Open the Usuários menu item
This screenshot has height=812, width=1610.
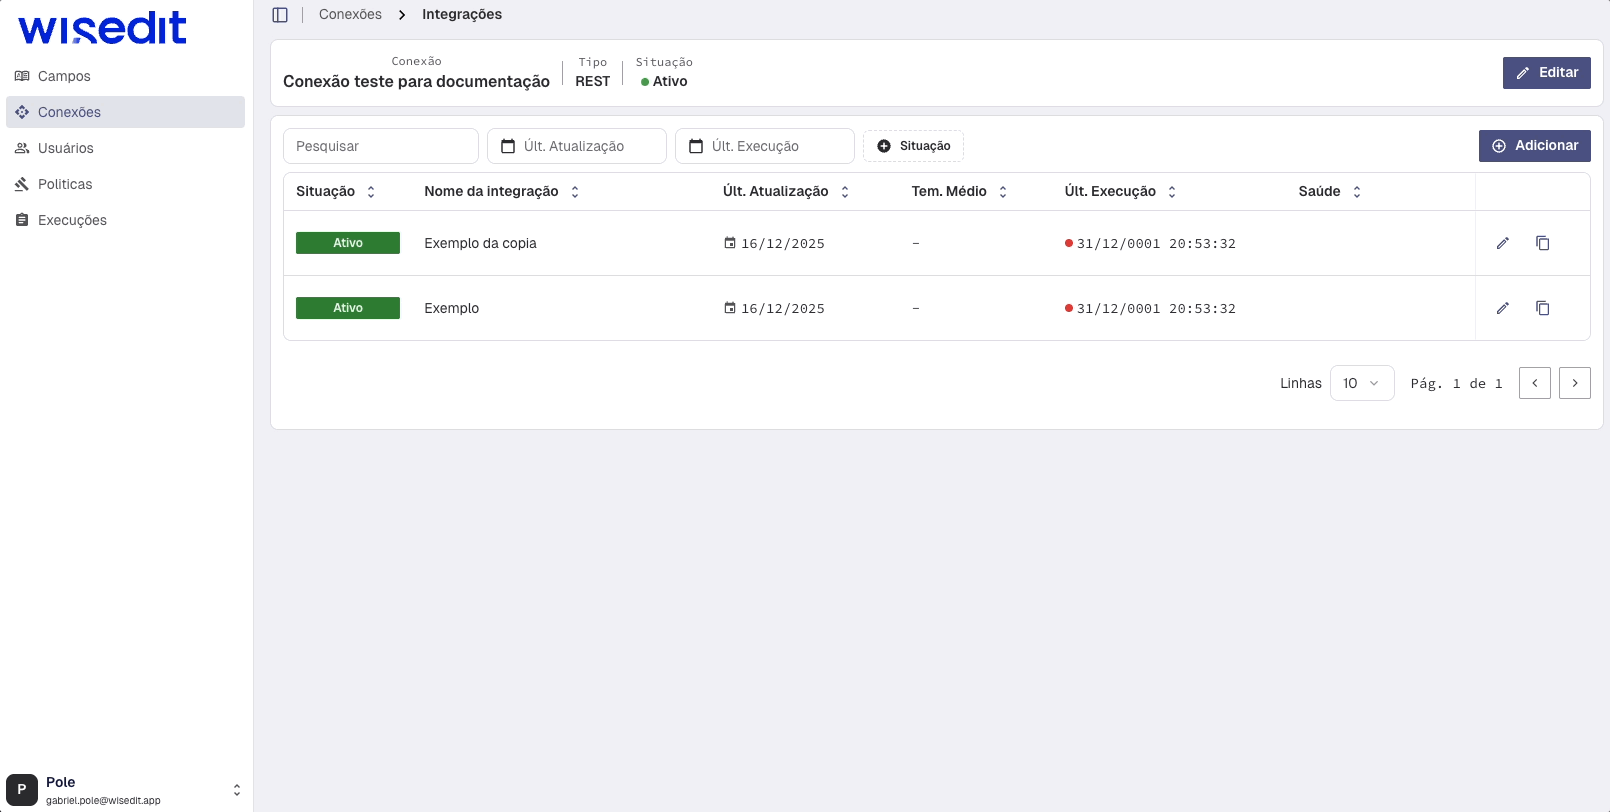click(x=65, y=148)
